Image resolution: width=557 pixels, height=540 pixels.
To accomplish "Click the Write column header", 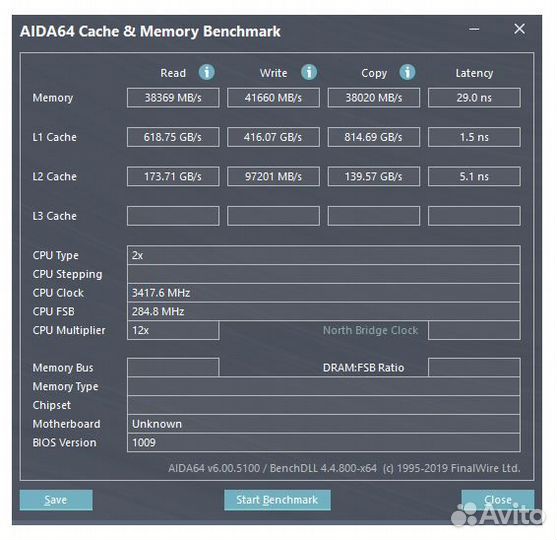I will (273, 73).
